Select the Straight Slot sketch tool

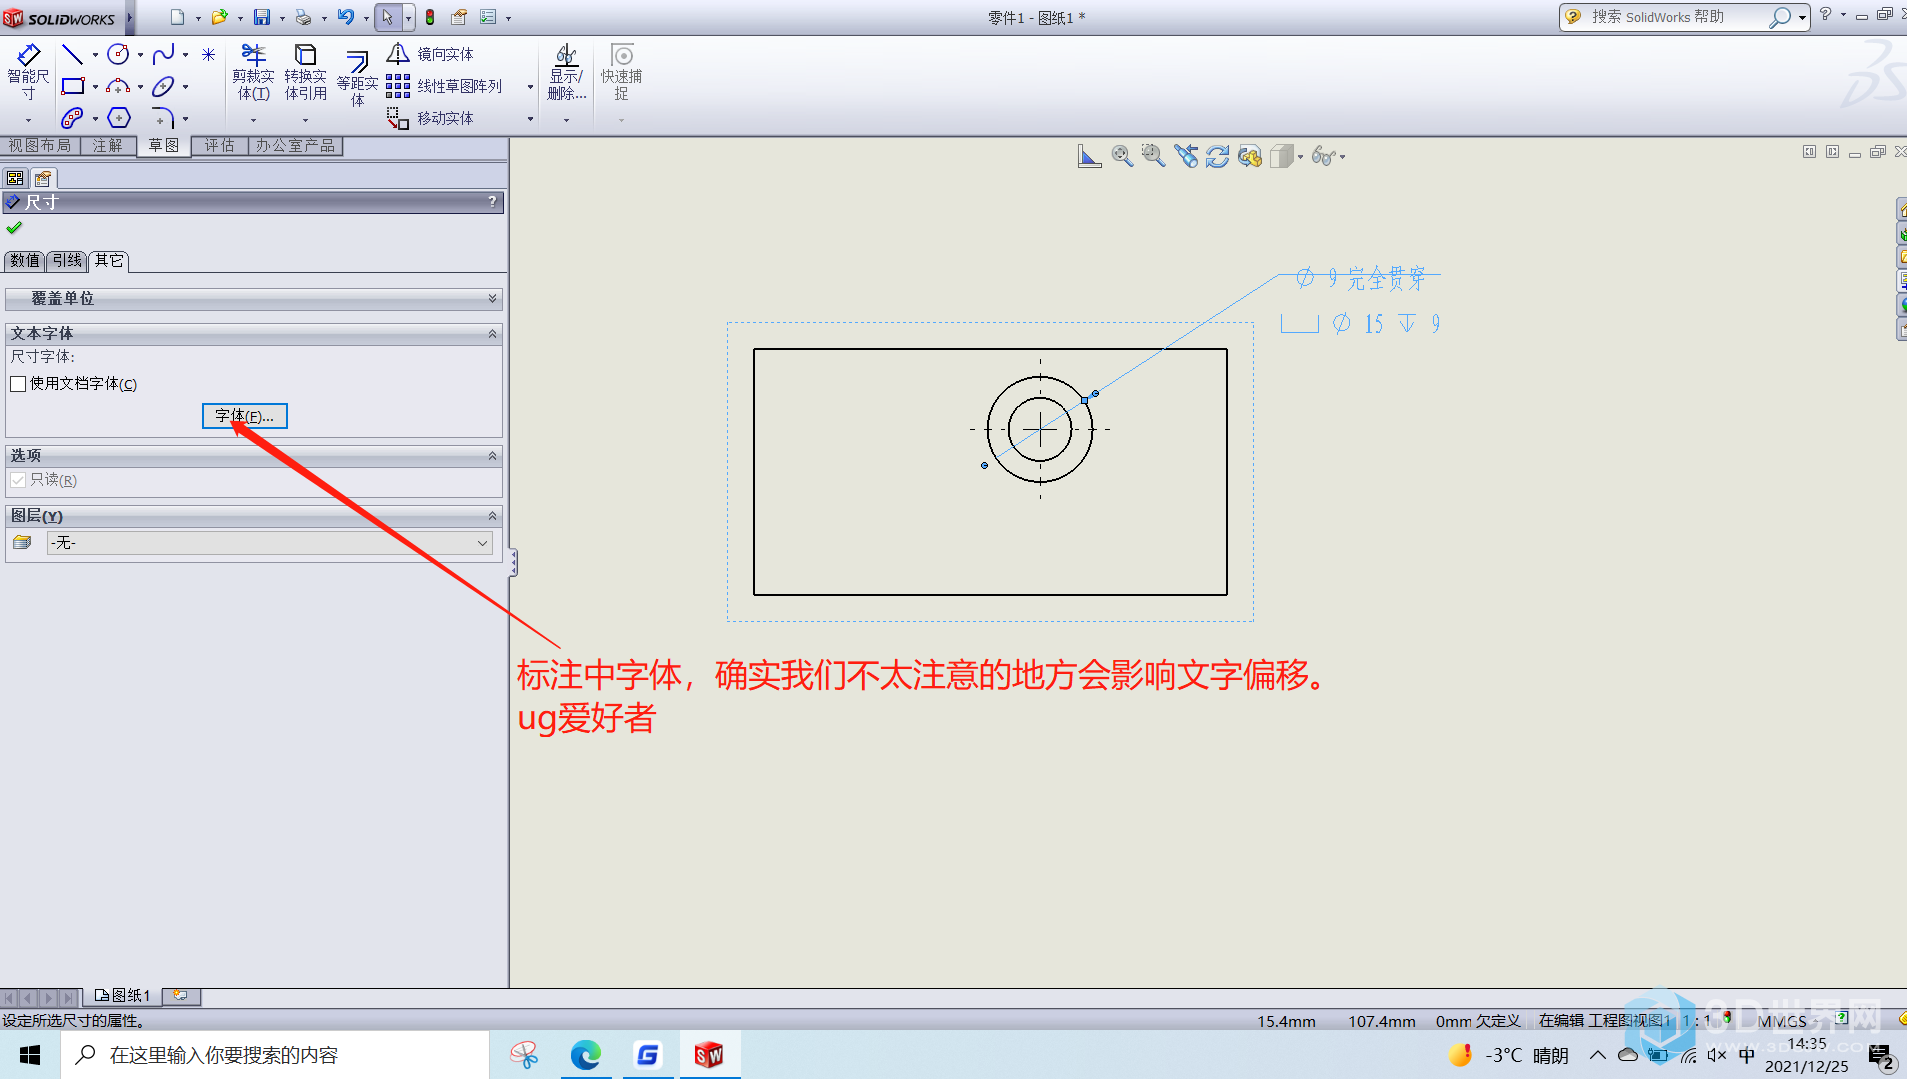(x=72, y=118)
